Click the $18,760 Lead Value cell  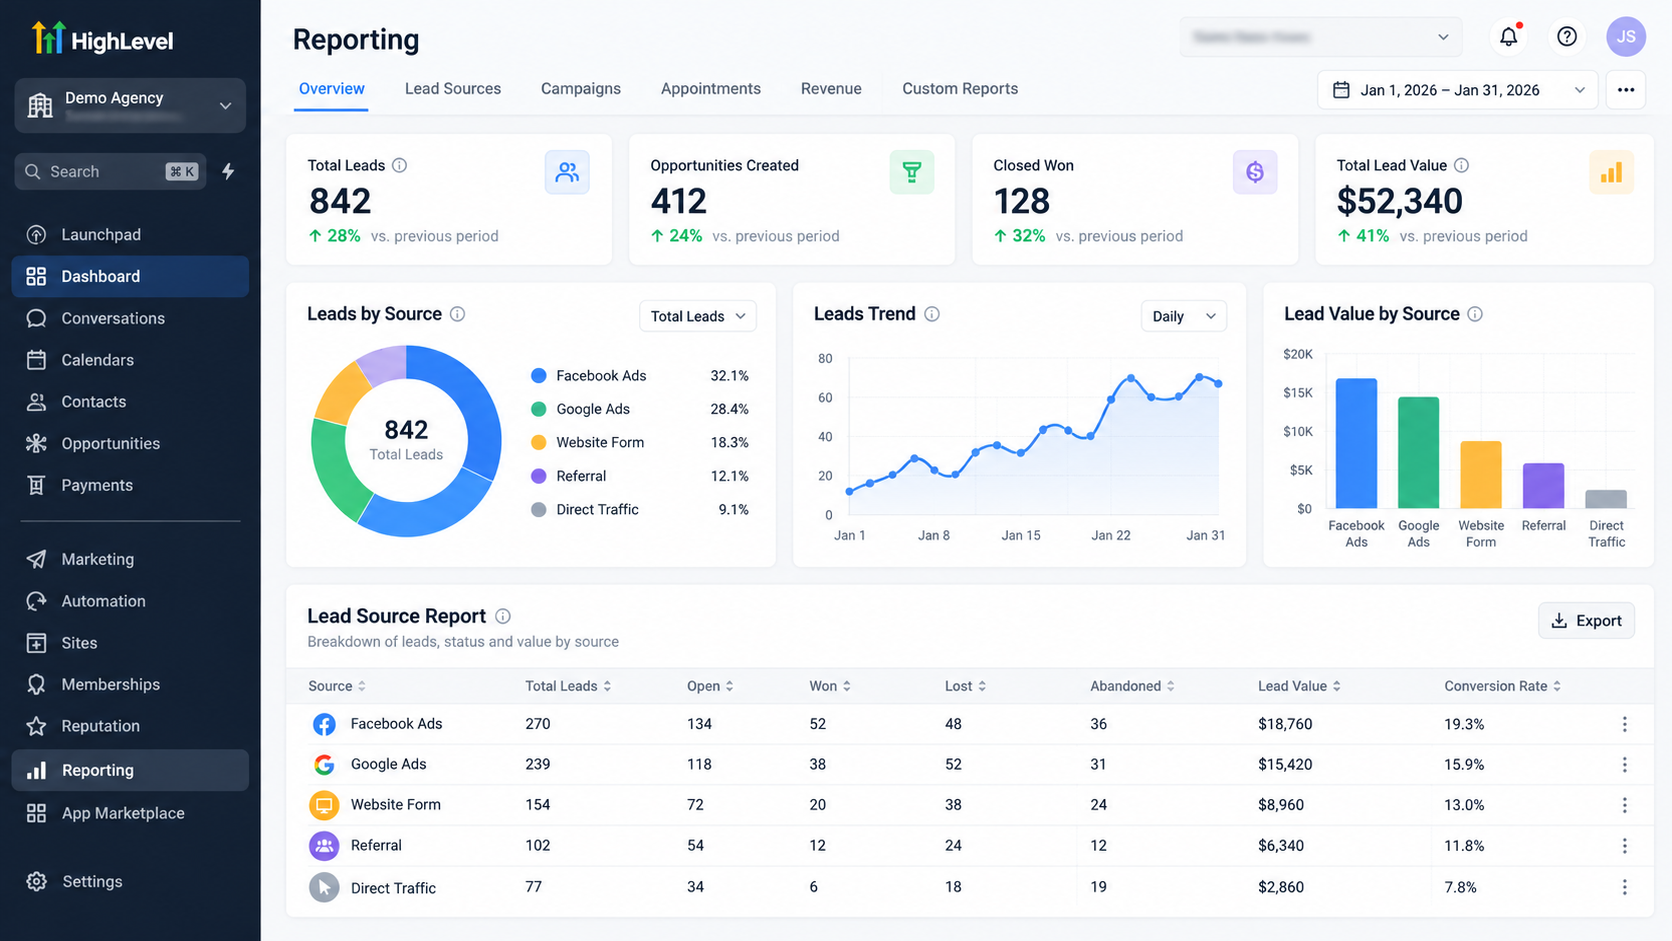tap(1285, 724)
